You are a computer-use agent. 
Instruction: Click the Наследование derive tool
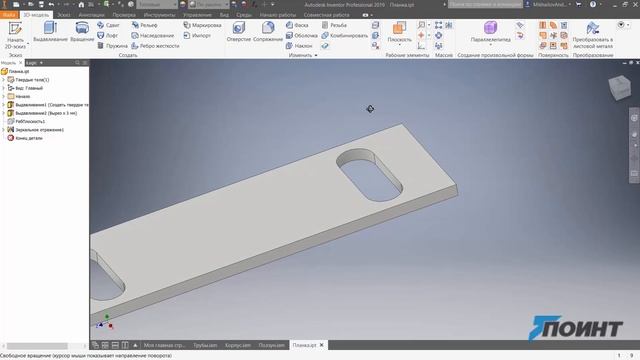(153, 36)
